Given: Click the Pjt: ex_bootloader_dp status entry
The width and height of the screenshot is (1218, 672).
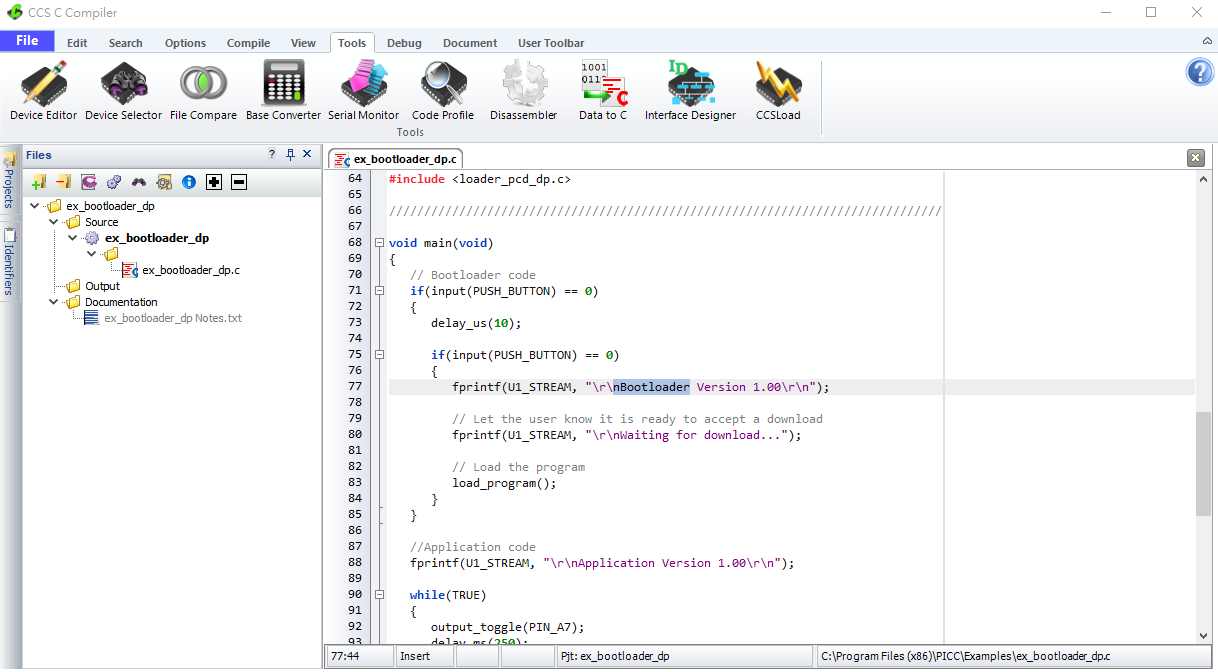Looking at the screenshot, I should click(684, 656).
